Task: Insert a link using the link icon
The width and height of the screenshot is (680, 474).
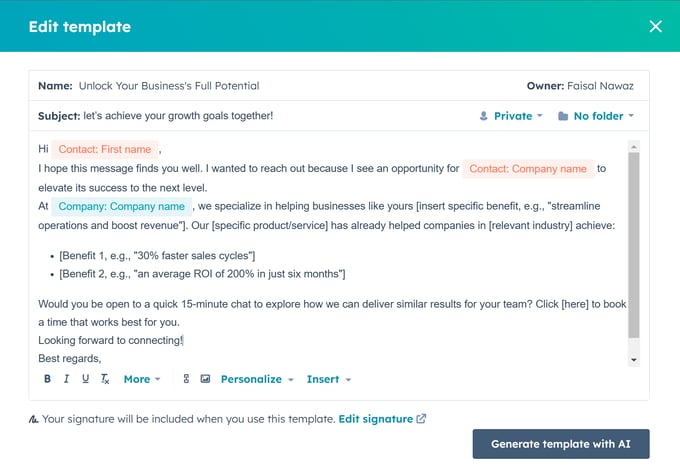Action: [x=186, y=379]
